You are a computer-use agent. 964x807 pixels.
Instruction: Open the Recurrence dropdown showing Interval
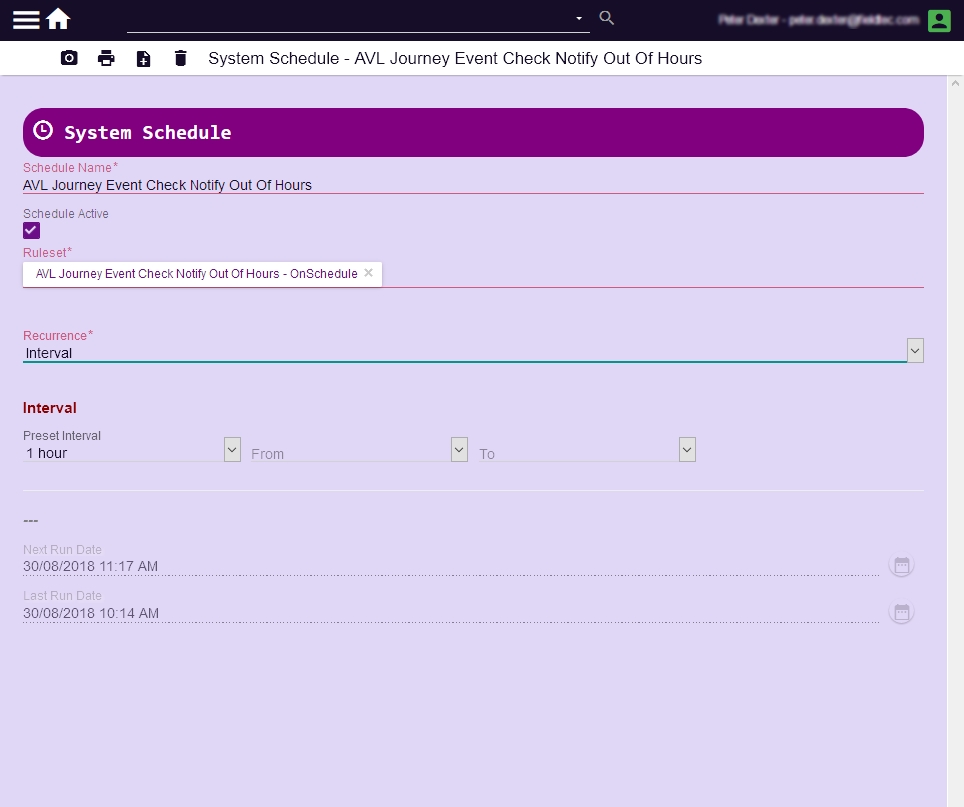(914, 350)
